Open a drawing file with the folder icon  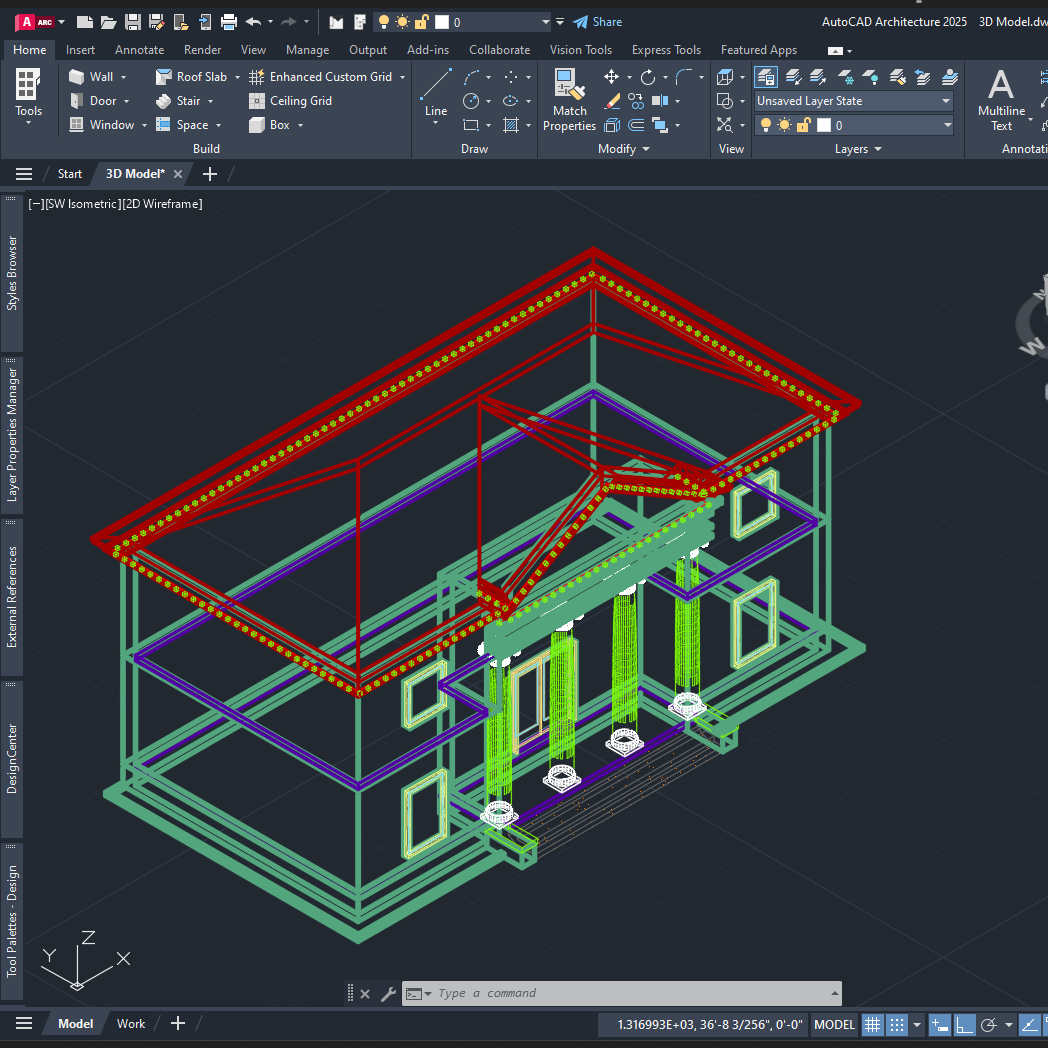click(x=108, y=22)
